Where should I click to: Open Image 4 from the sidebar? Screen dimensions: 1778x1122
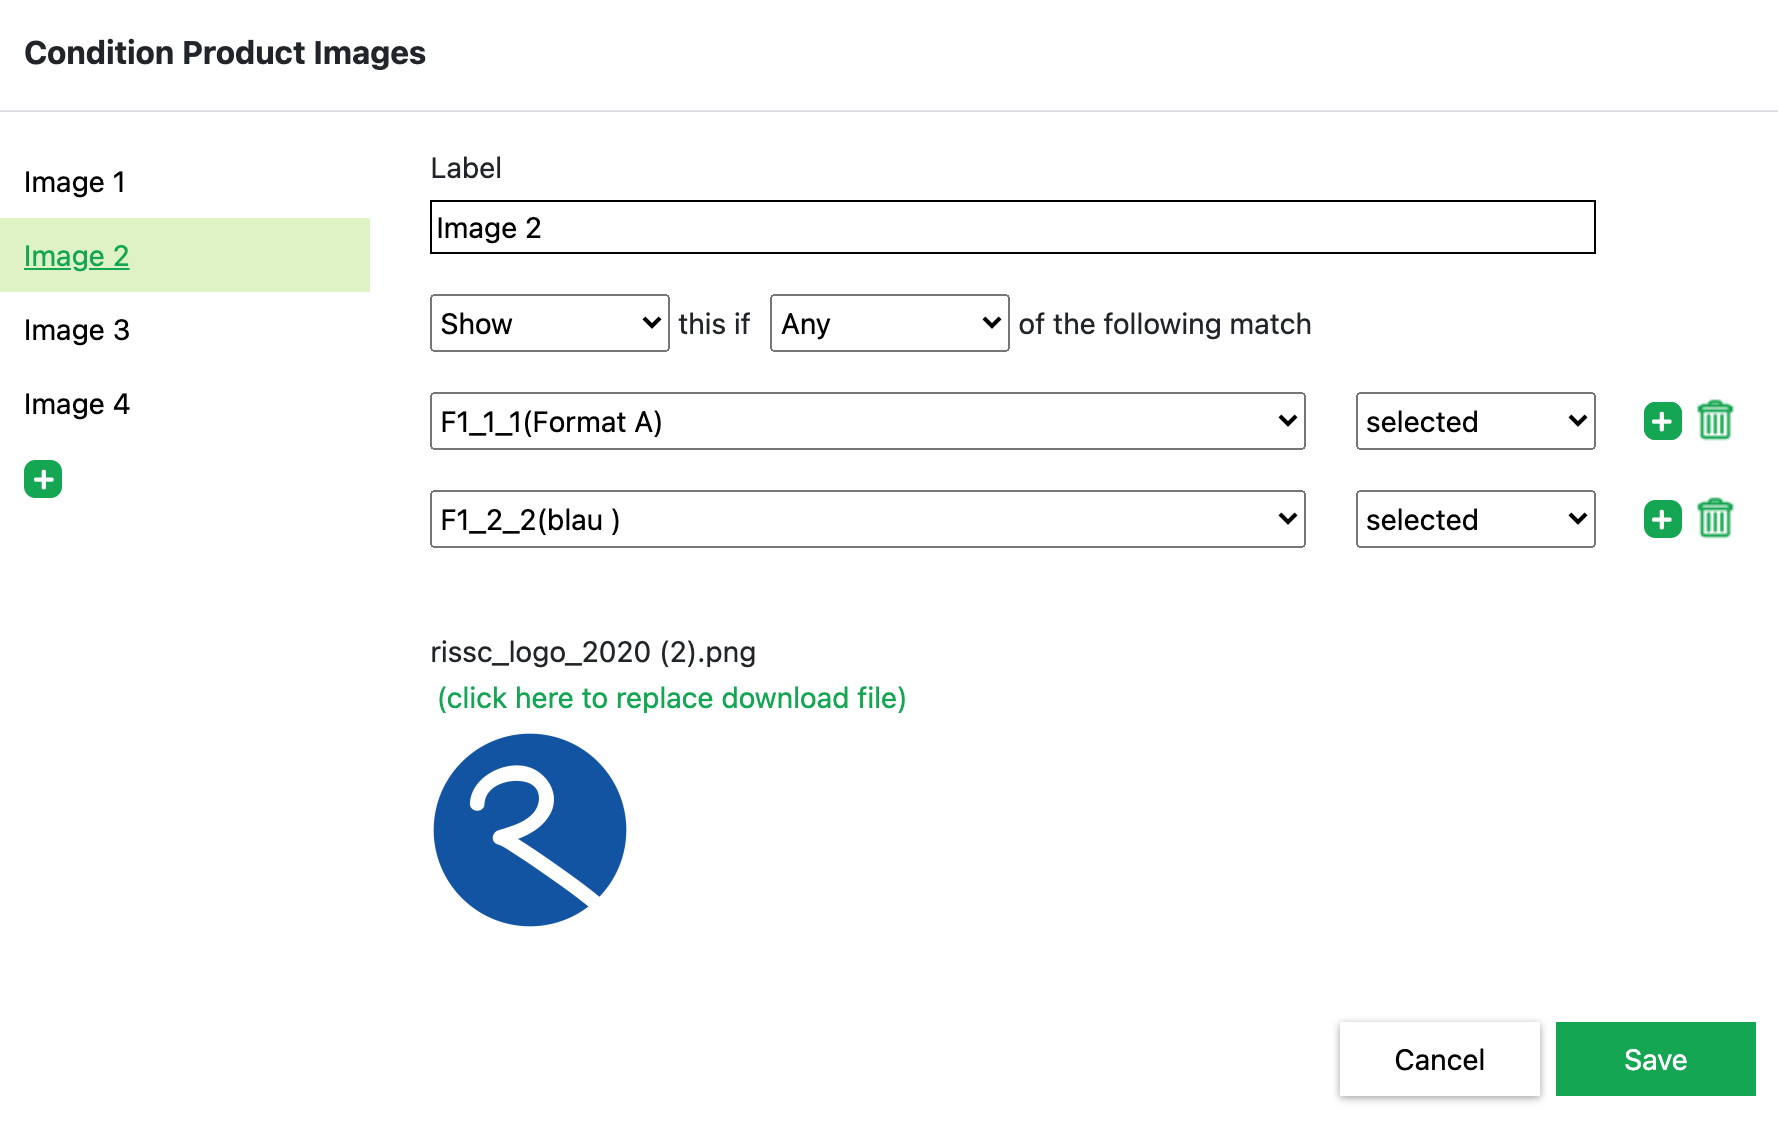pos(77,404)
